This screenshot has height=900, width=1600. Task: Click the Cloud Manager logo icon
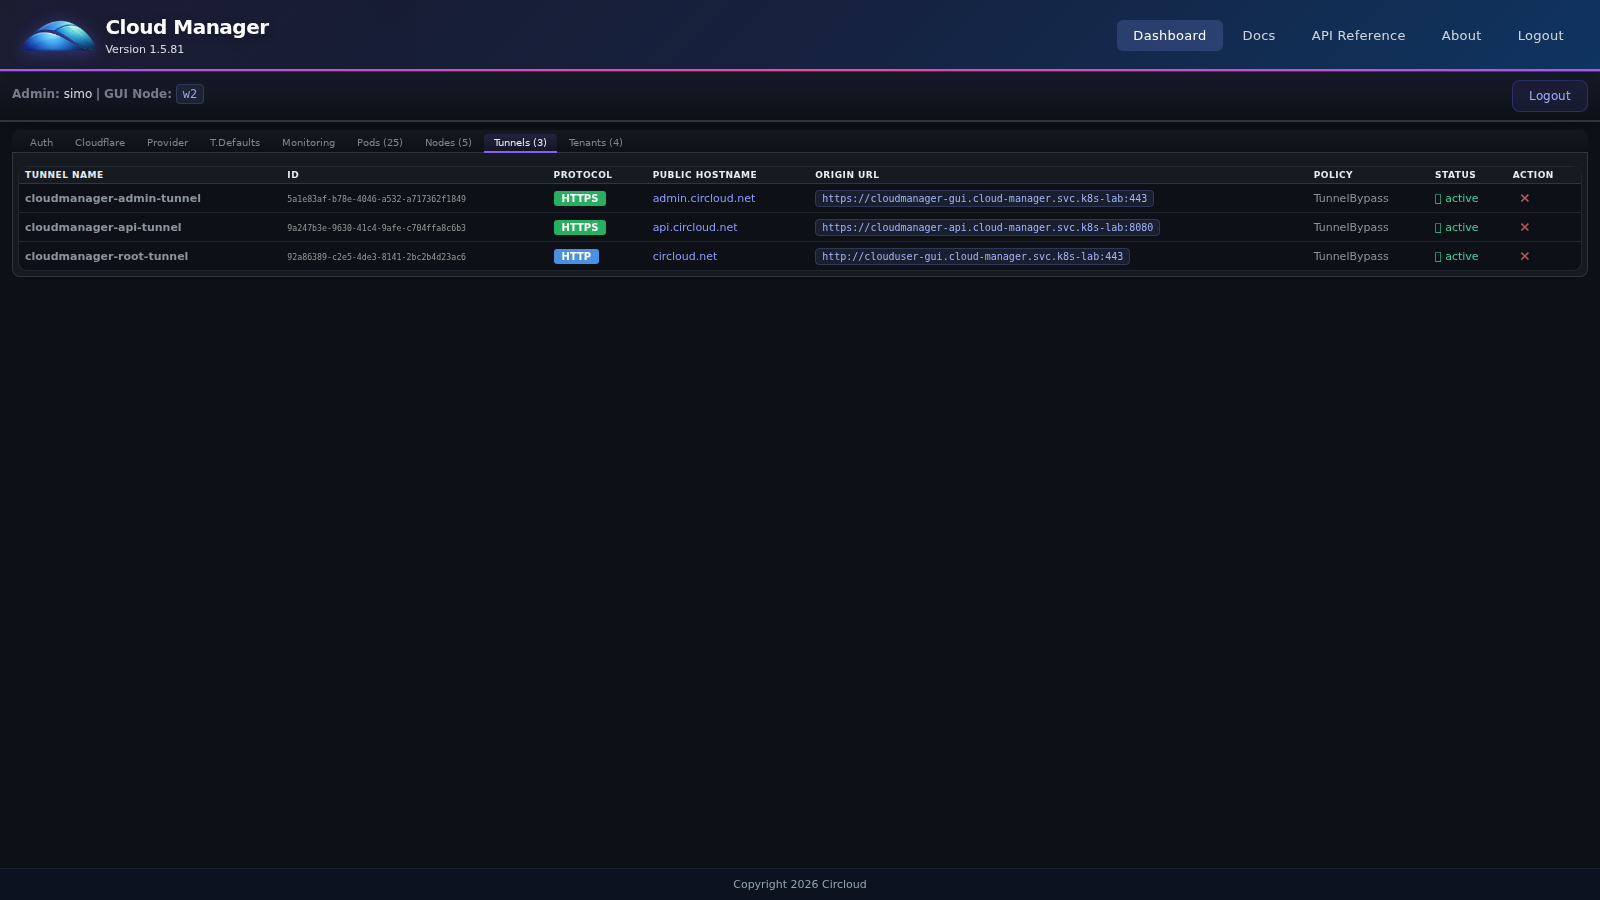pyautogui.click(x=57, y=35)
